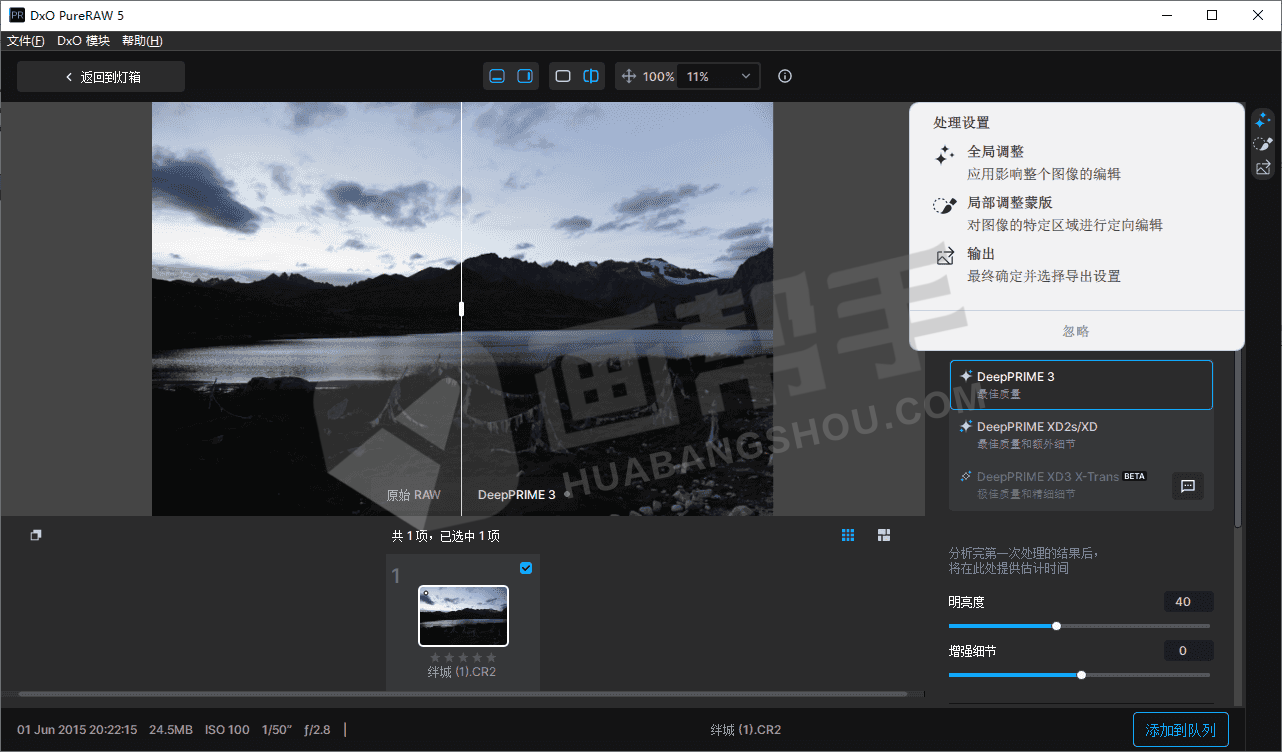Open local adjustment mask brush icon in sidebar

pyautogui.click(x=1263, y=144)
